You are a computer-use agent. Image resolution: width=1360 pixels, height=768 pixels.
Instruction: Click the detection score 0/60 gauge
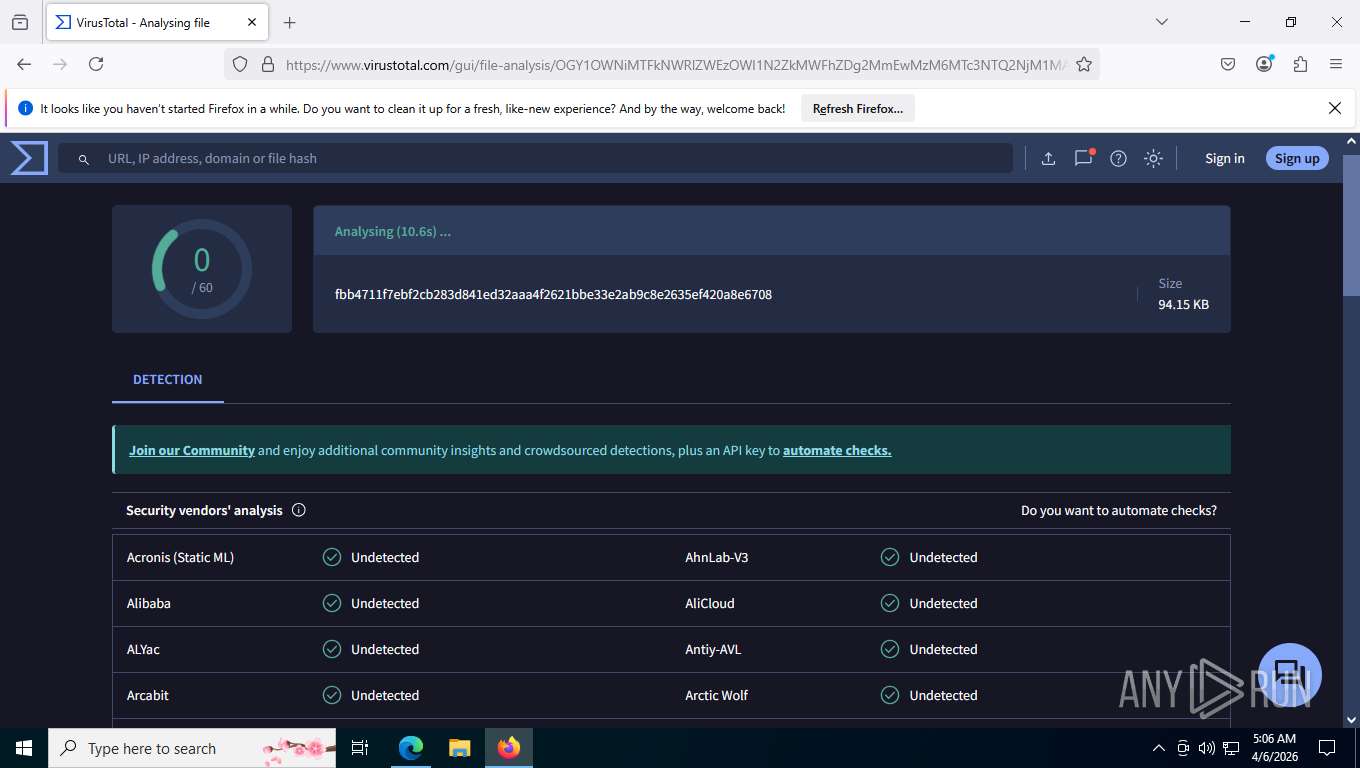202,269
